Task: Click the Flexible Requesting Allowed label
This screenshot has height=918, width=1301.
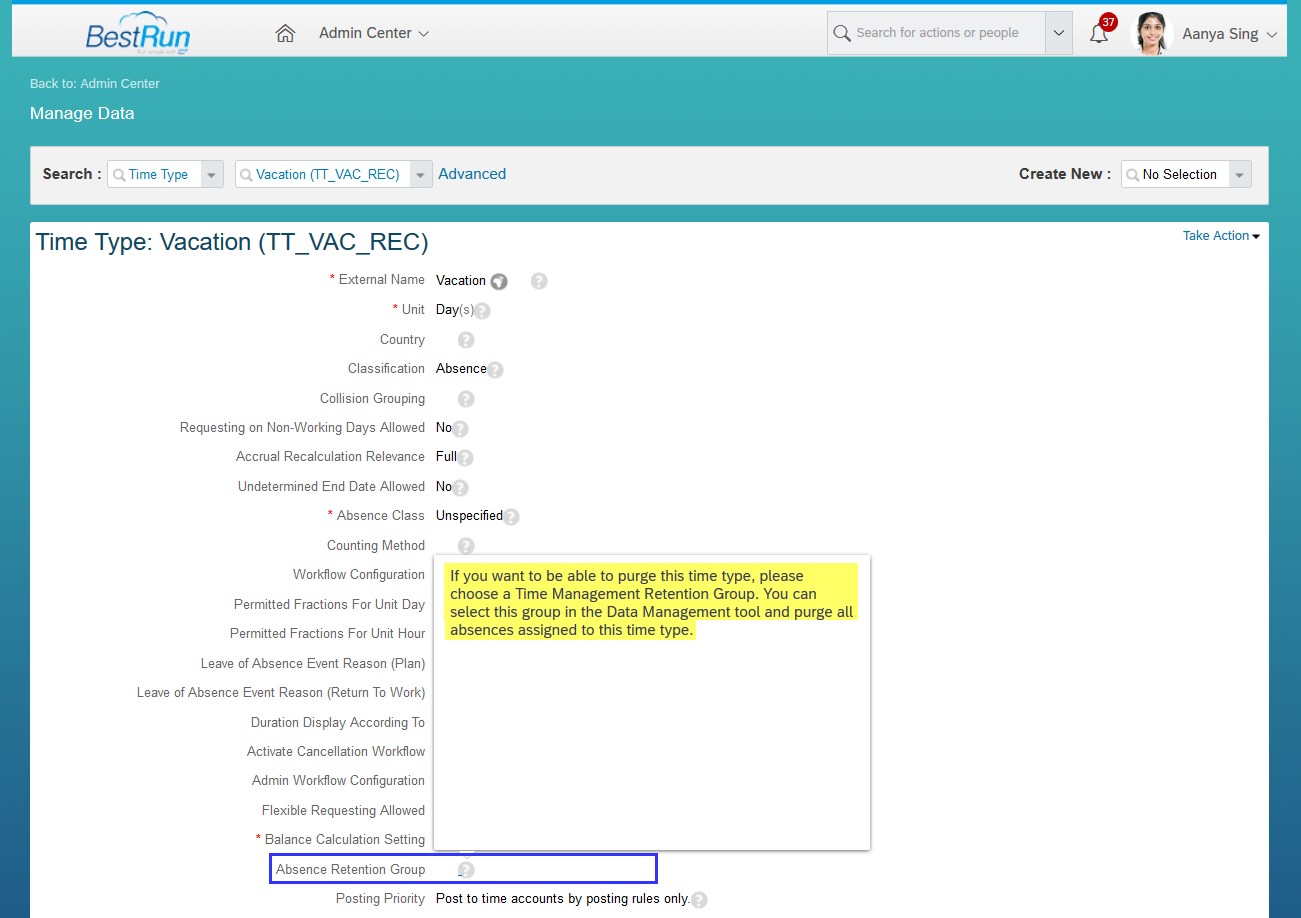Action: click(343, 811)
